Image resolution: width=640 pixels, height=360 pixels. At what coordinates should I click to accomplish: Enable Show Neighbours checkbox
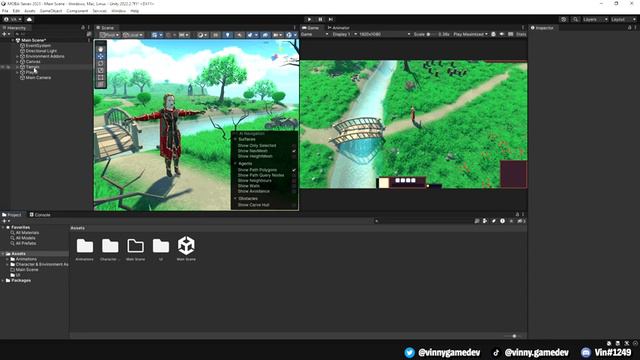pos(294,180)
